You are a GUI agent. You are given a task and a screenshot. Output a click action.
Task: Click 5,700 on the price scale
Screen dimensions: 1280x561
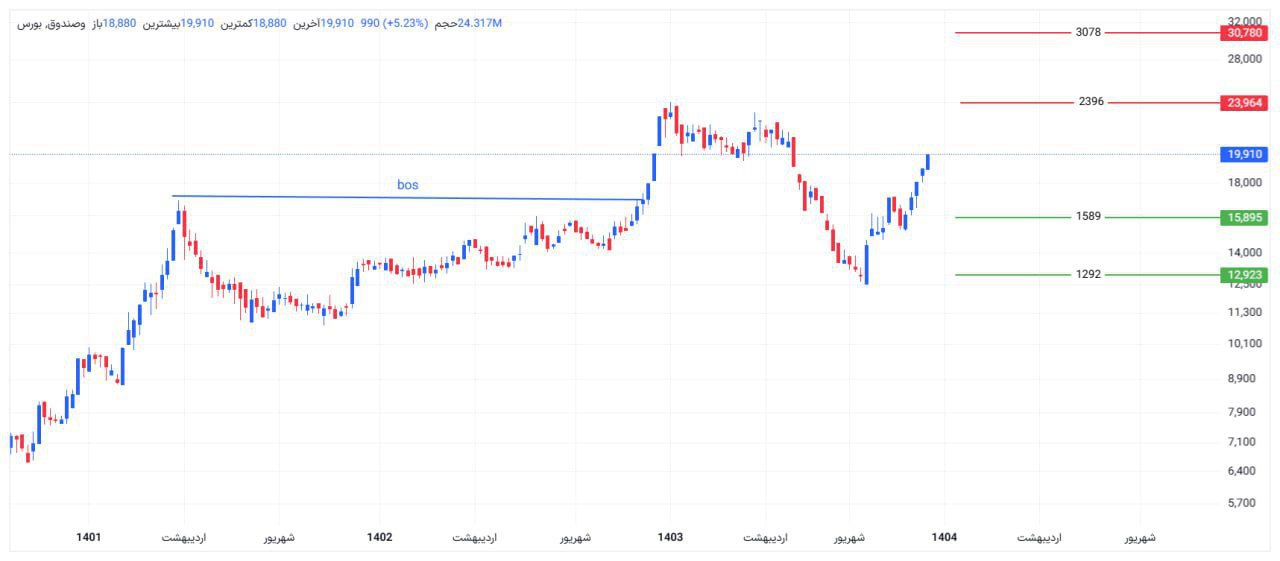coord(1246,503)
